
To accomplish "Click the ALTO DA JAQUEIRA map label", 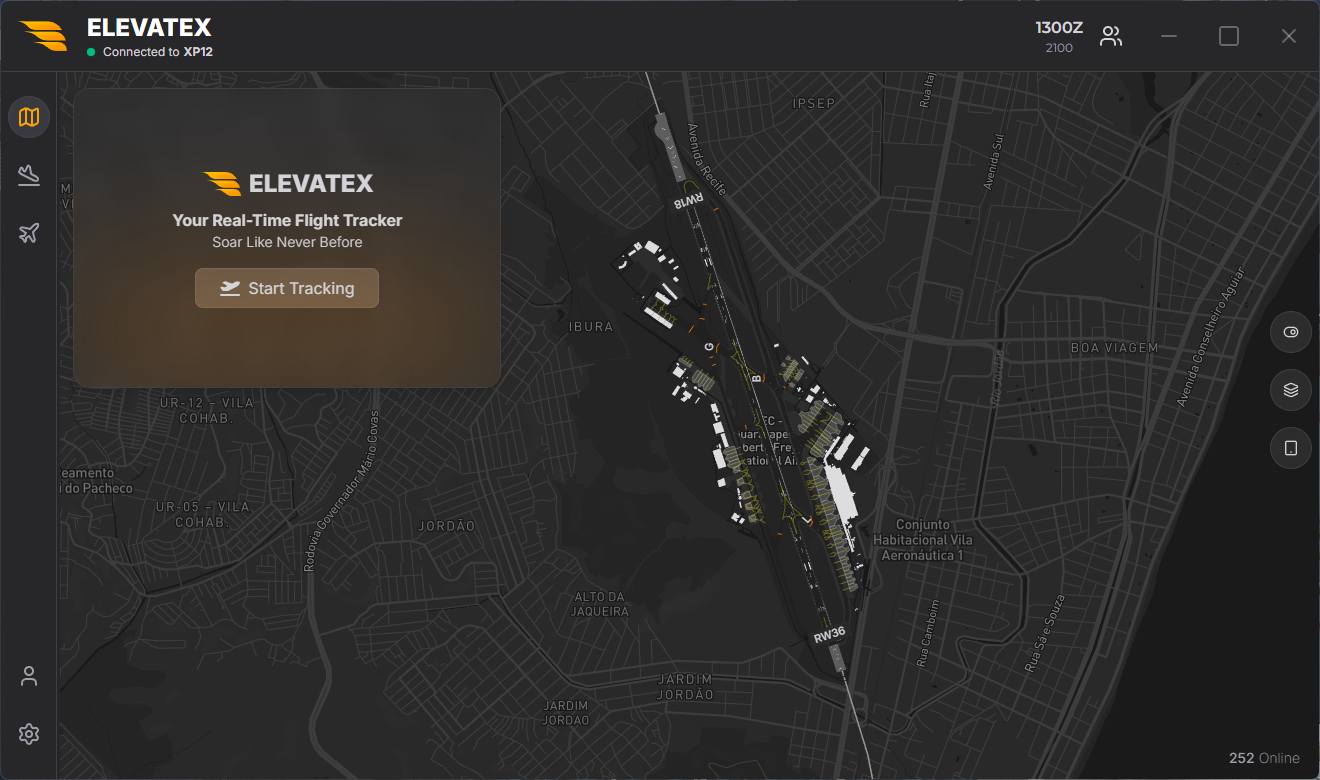I will (601, 604).
